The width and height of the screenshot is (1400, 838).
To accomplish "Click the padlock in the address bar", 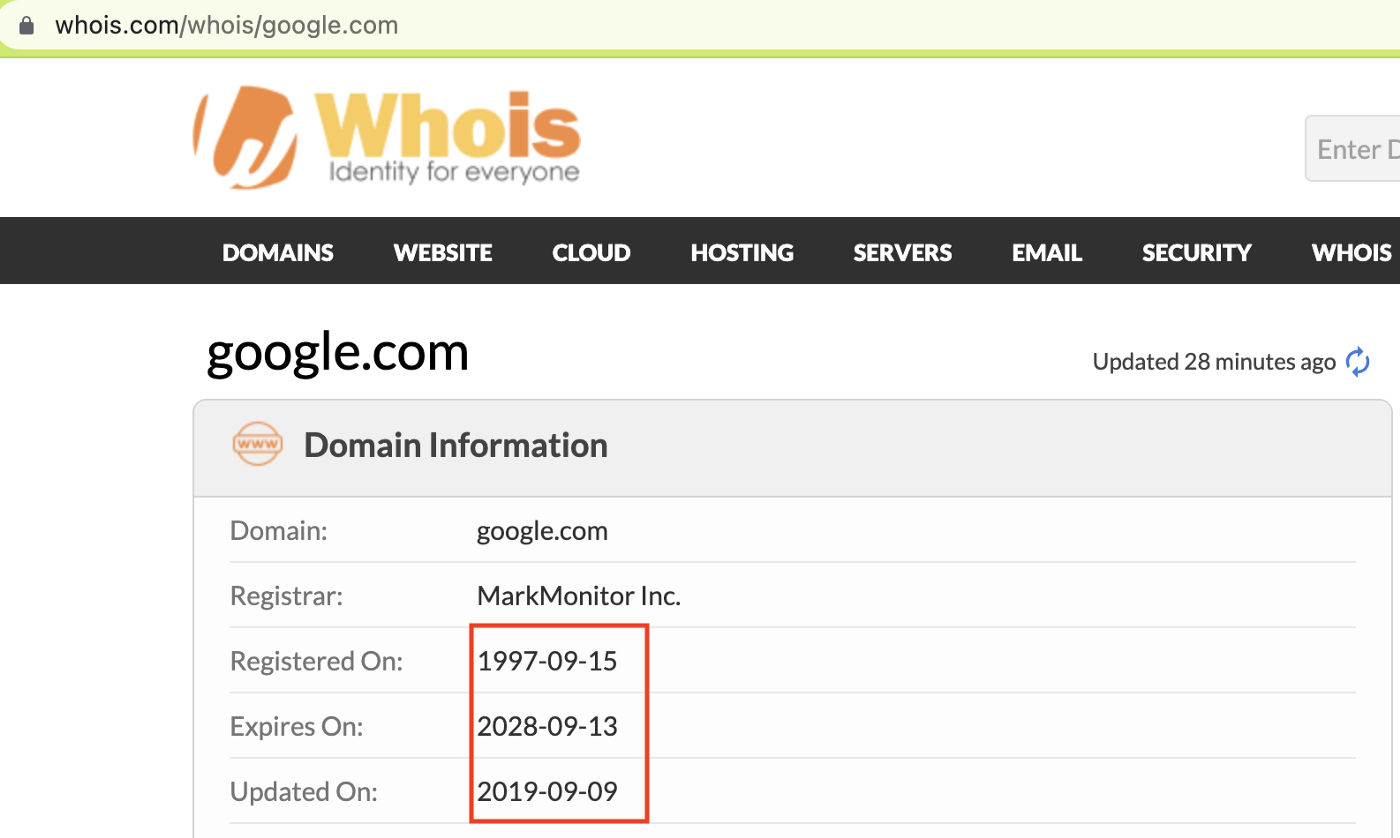I will (x=25, y=24).
